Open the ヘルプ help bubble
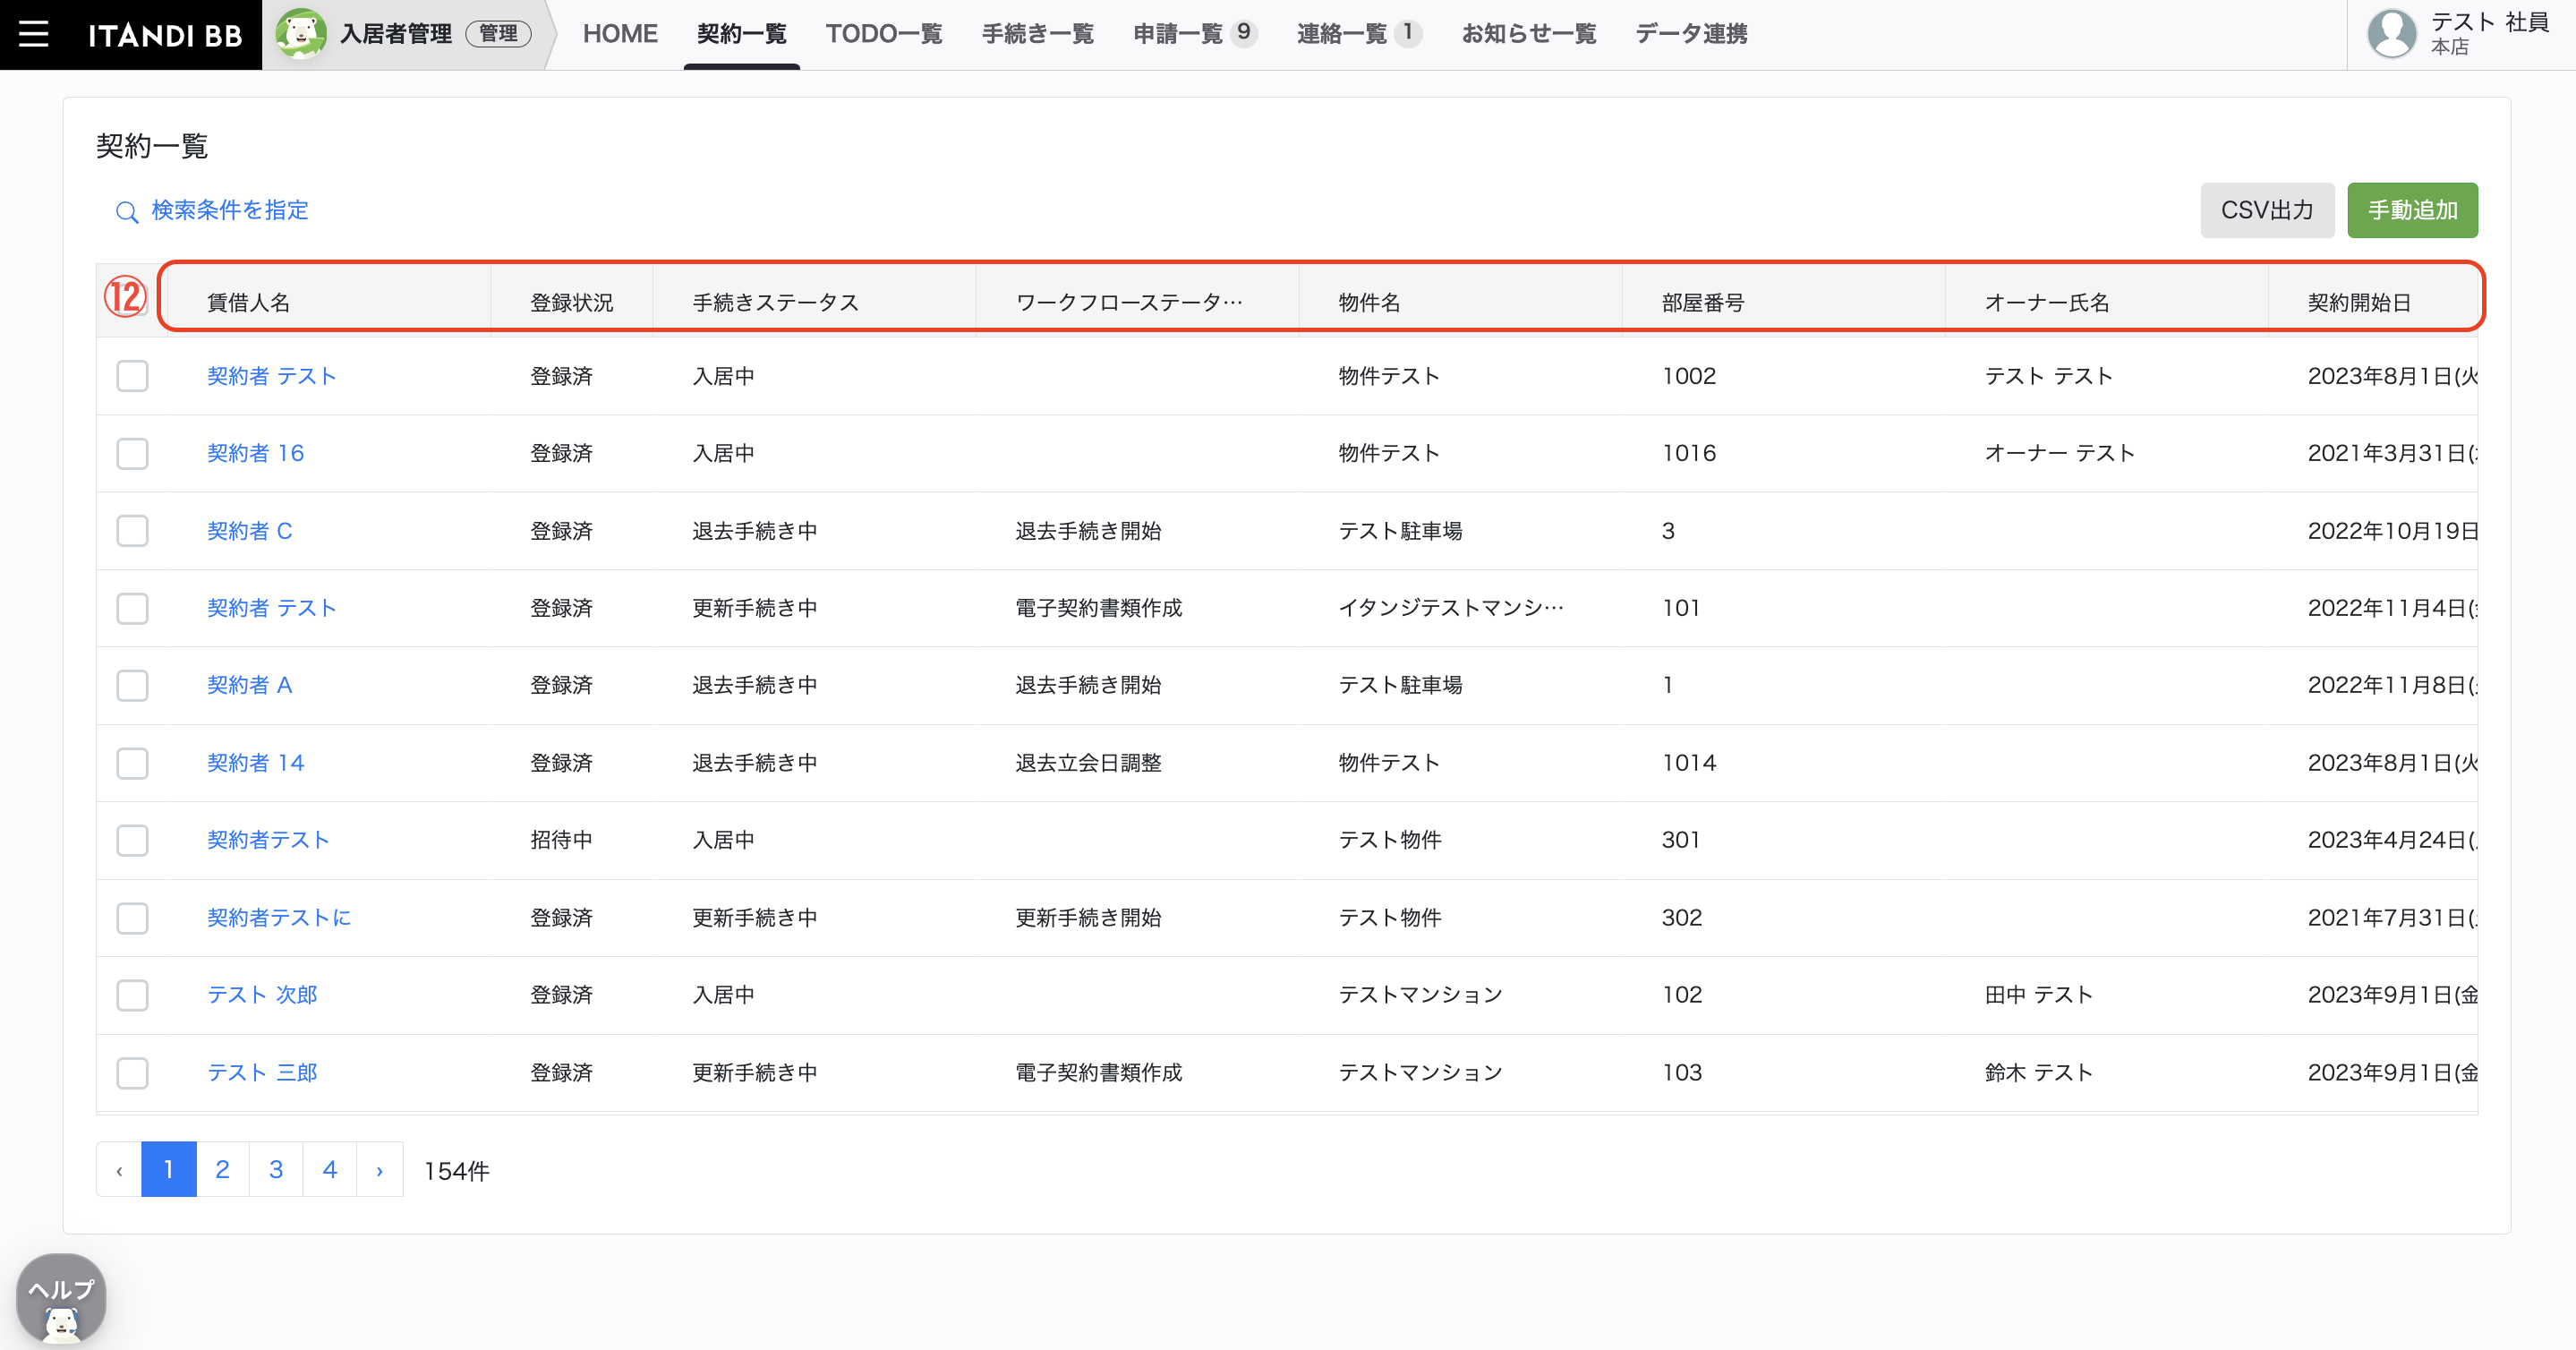 [61, 1297]
